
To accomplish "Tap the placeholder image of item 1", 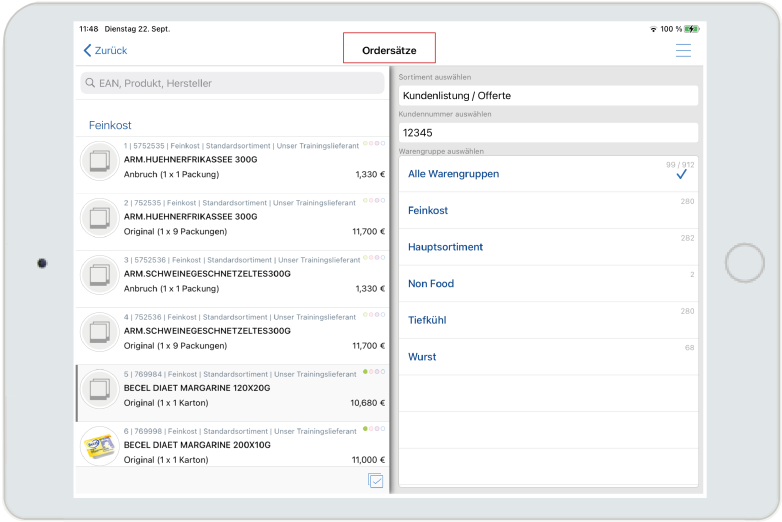I will 100,160.
